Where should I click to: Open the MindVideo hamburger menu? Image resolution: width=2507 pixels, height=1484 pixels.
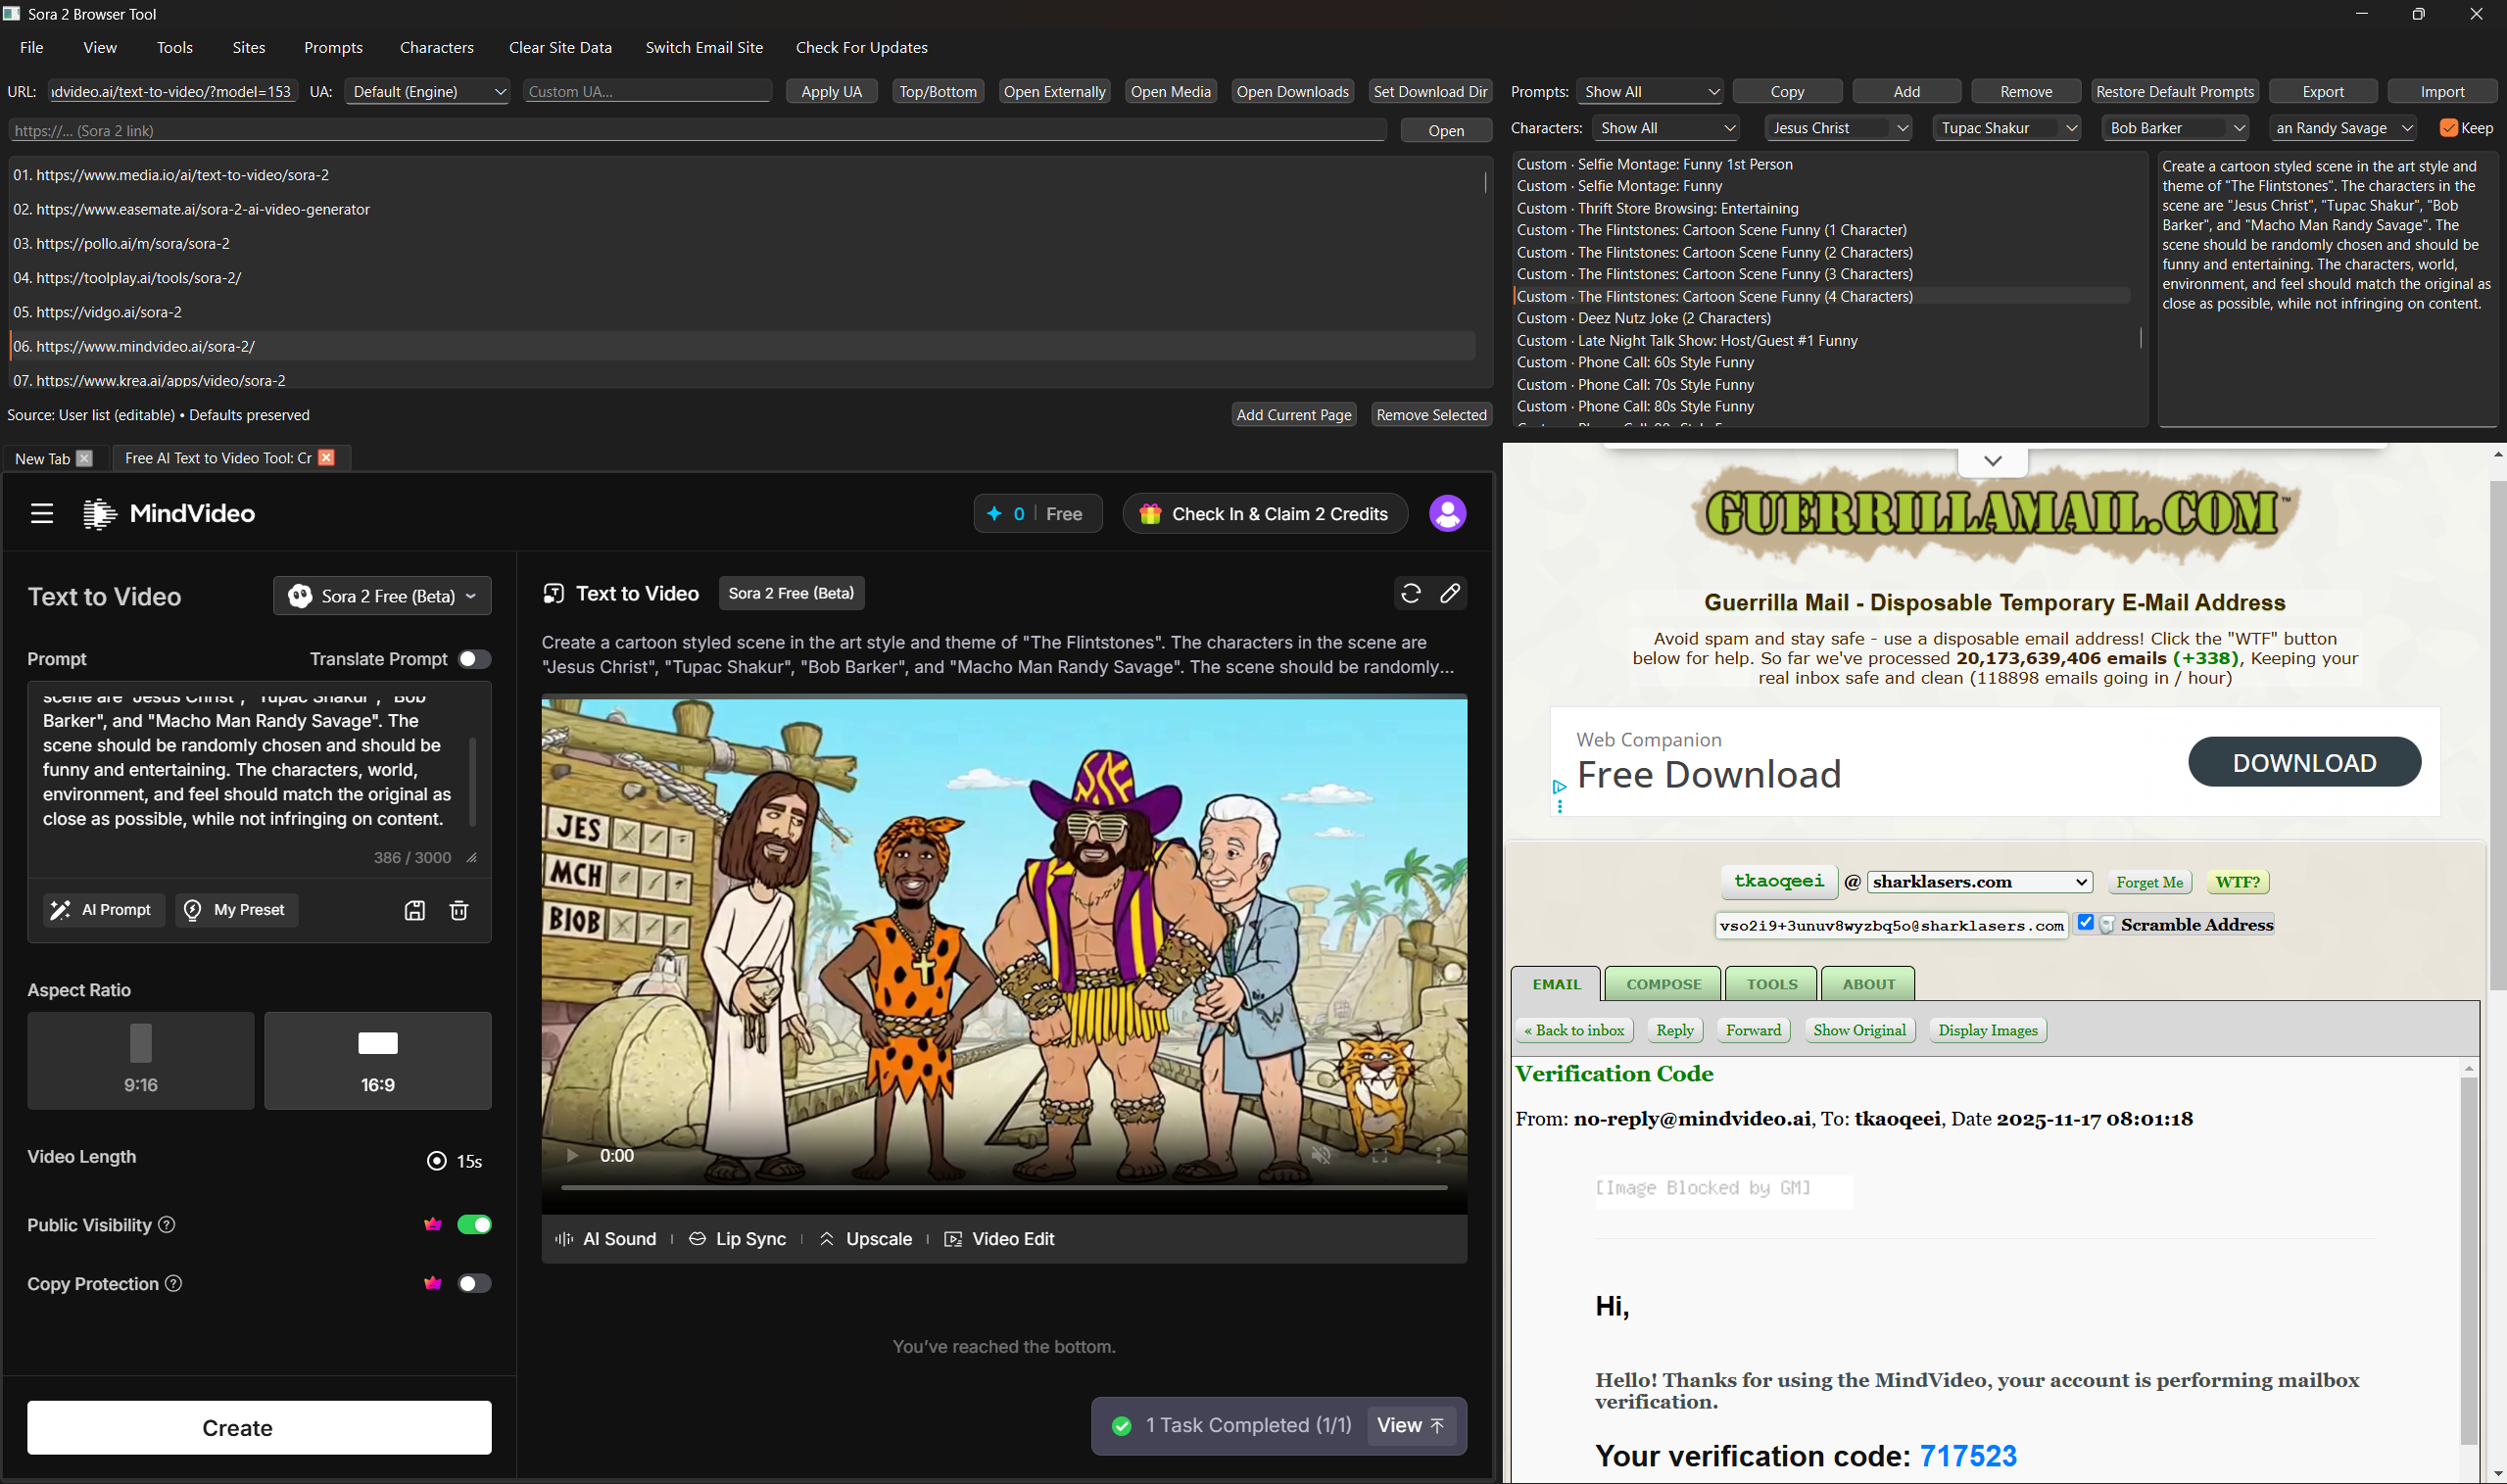(42, 513)
